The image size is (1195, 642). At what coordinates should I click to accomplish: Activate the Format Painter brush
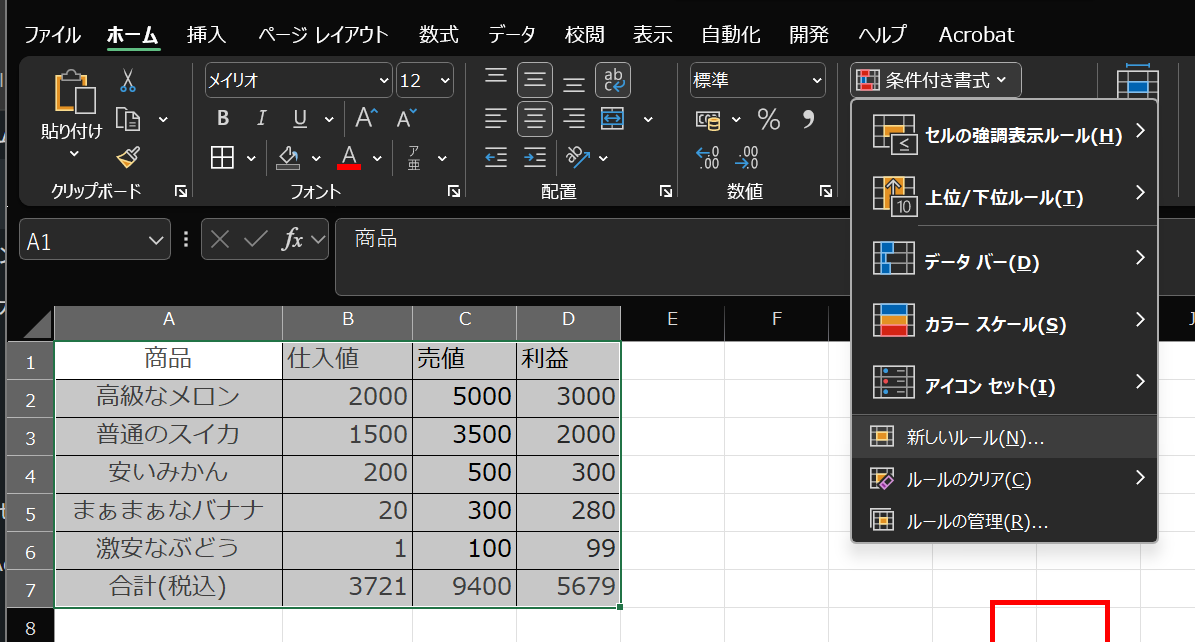click(128, 157)
